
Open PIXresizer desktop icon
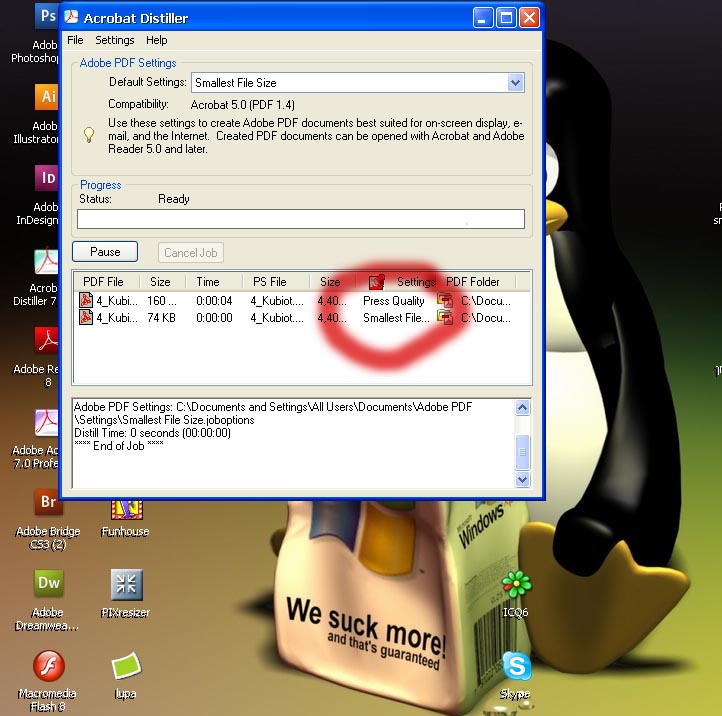pyautogui.click(x=126, y=584)
